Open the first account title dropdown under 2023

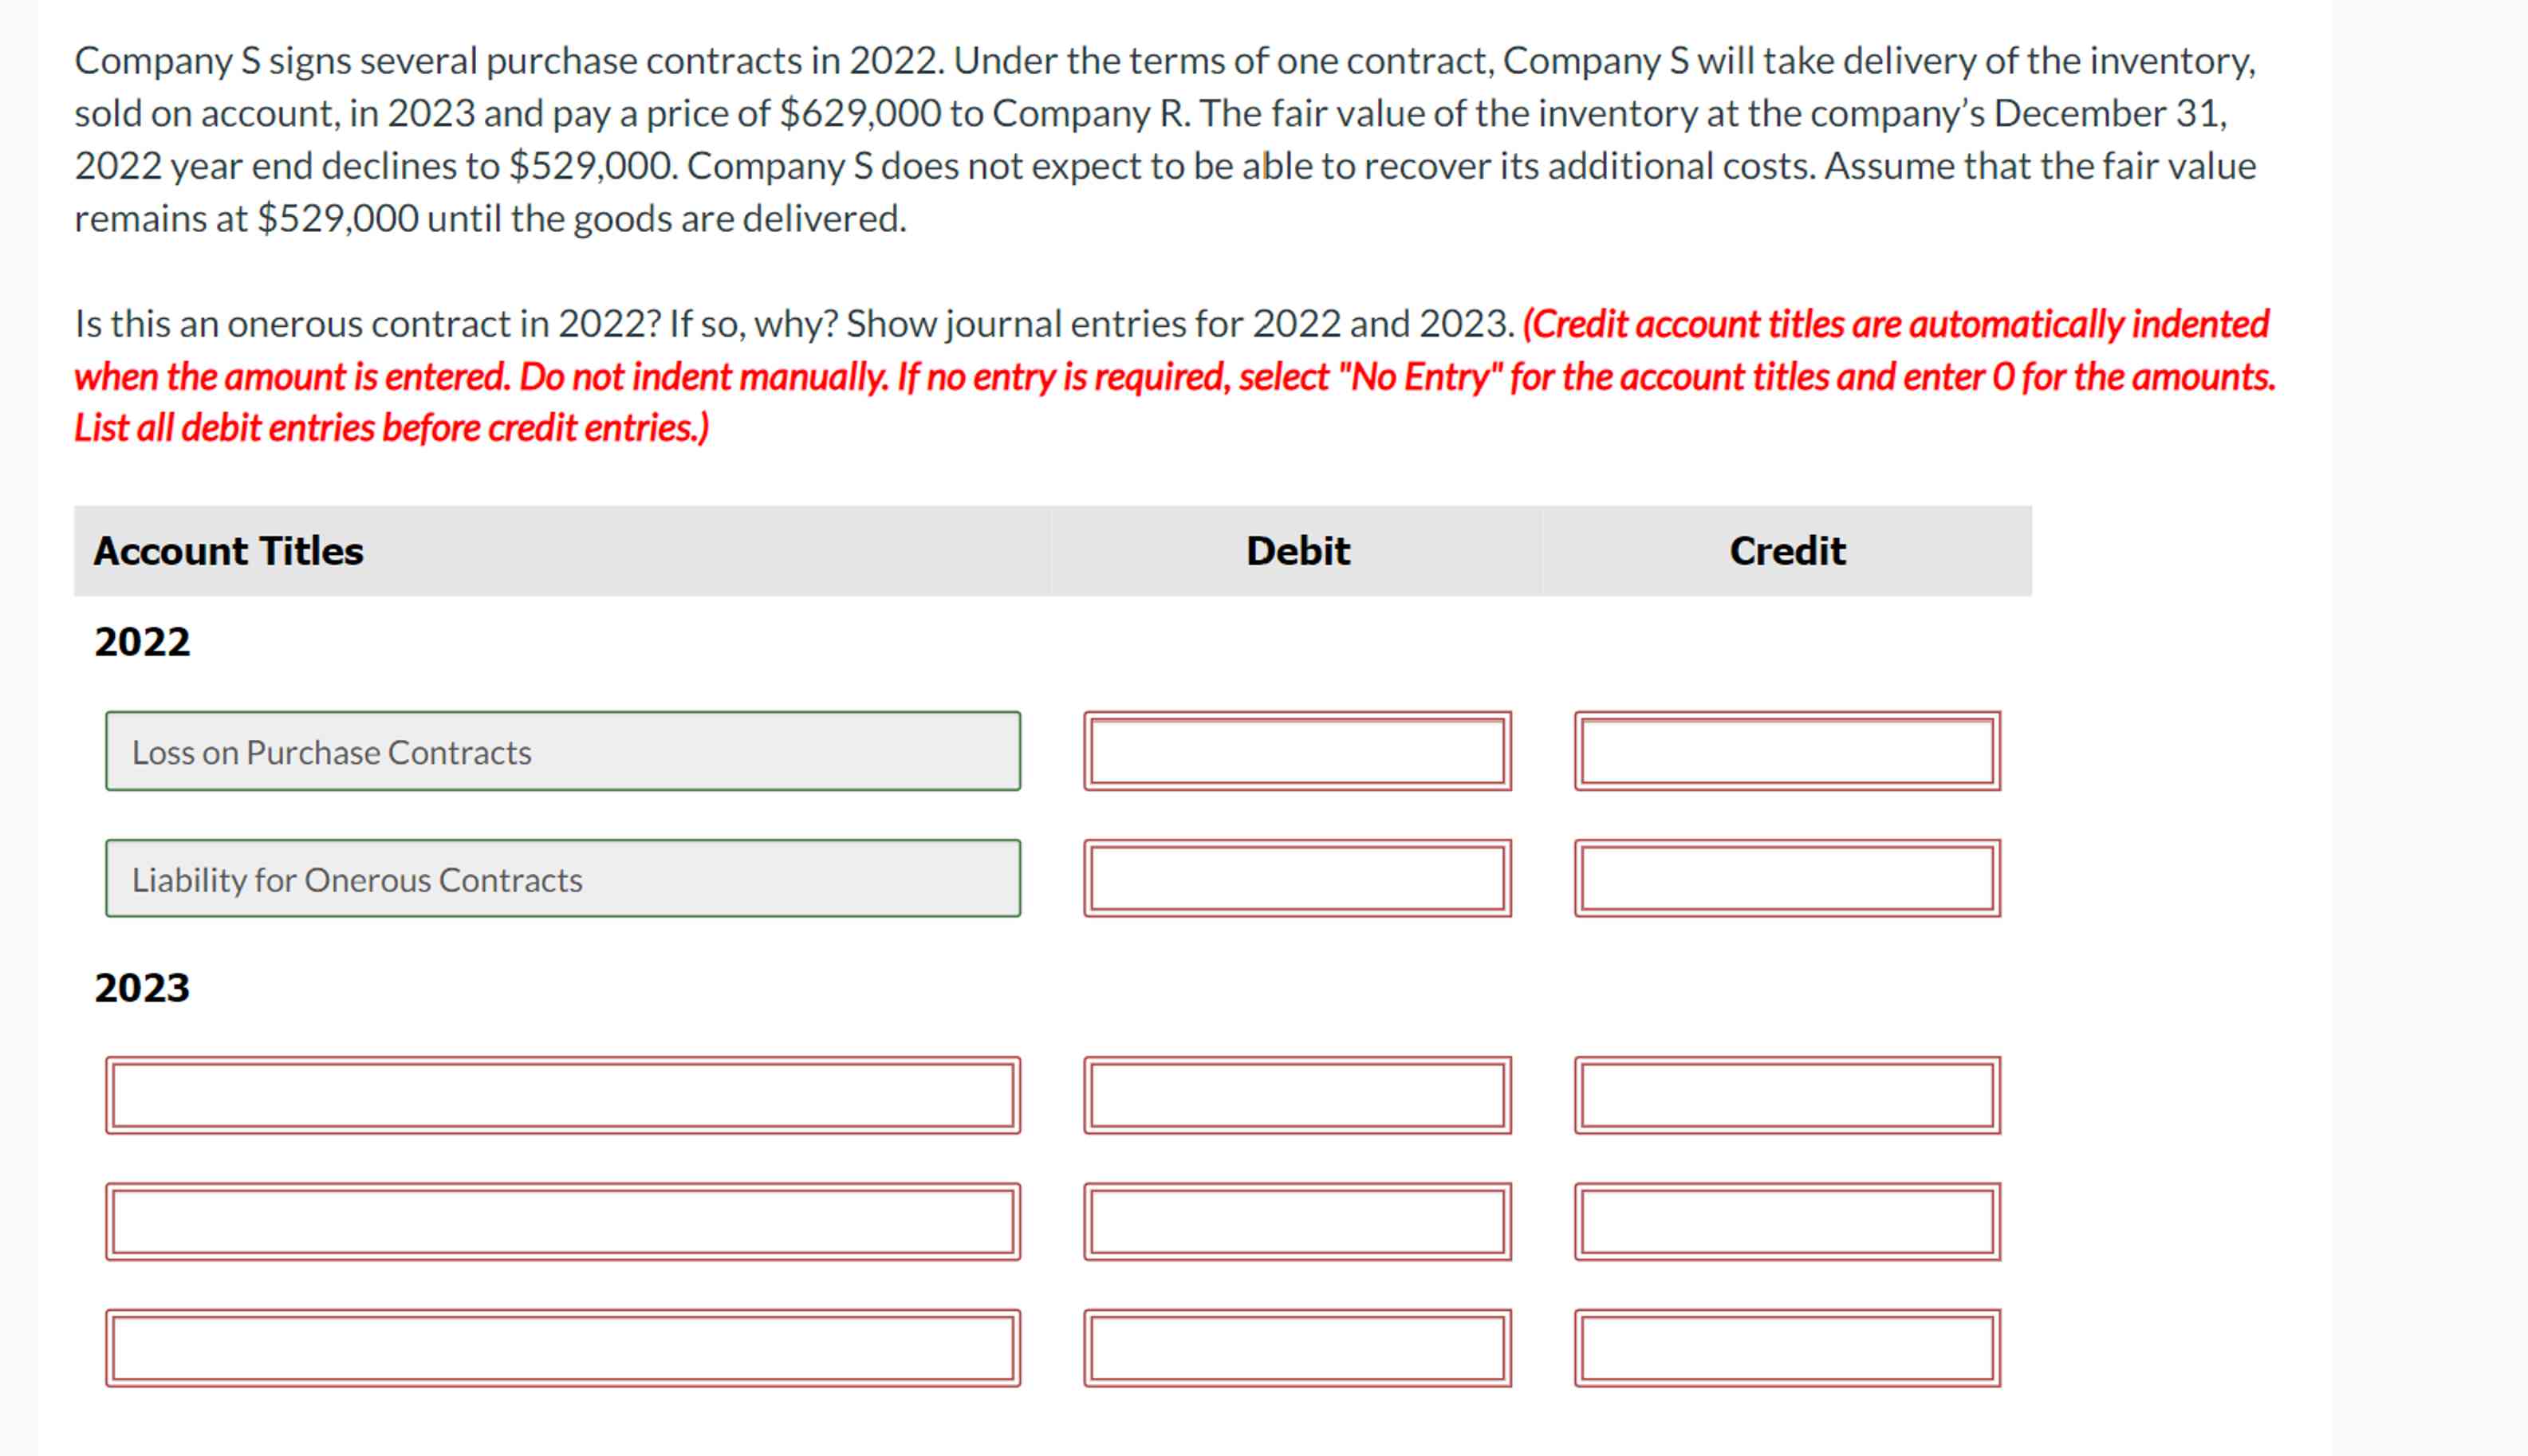coord(560,1097)
